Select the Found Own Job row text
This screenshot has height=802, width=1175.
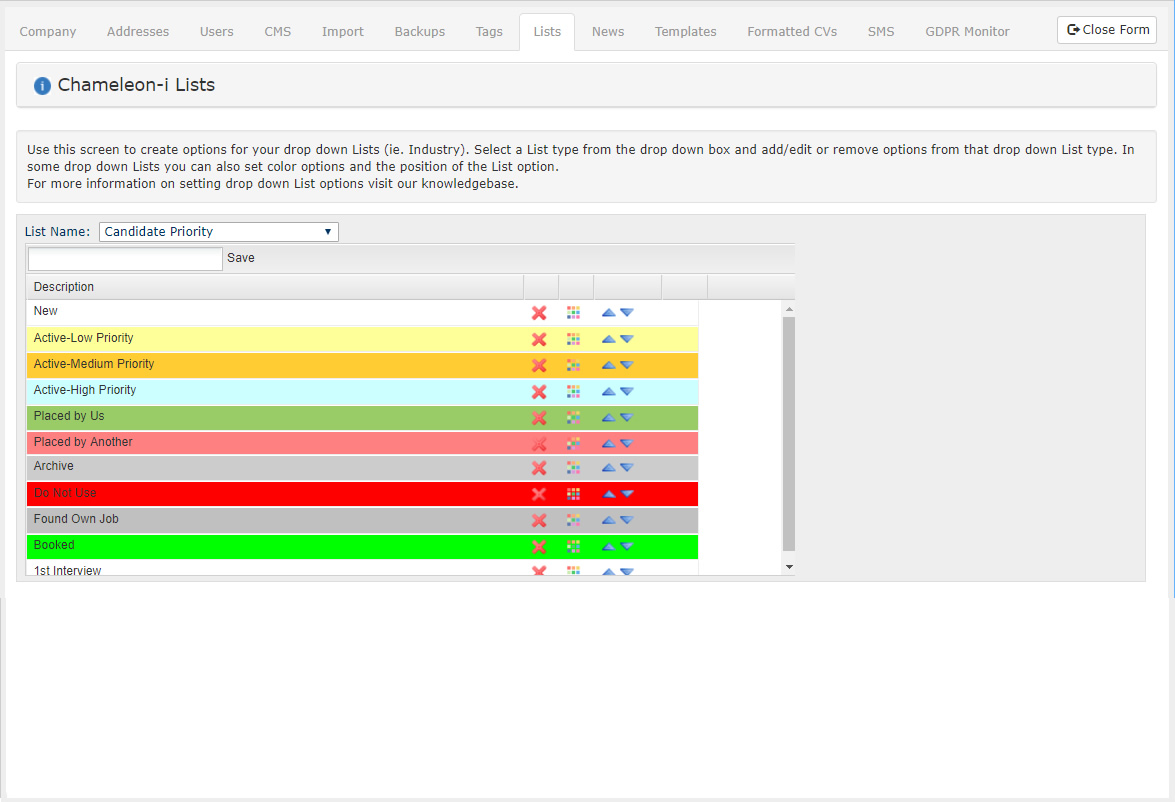pos(76,519)
